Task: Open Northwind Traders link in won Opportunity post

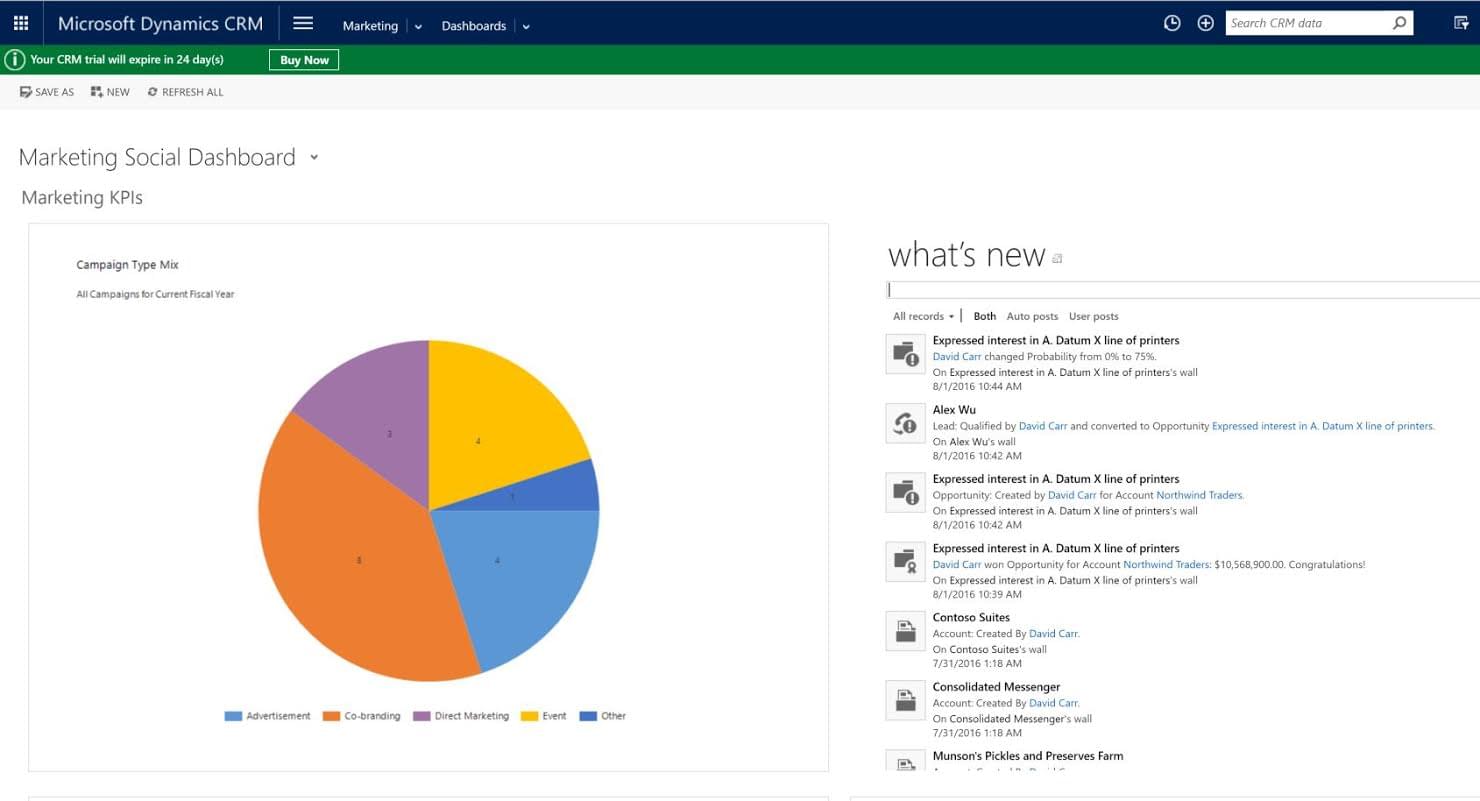Action: click(x=1167, y=564)
